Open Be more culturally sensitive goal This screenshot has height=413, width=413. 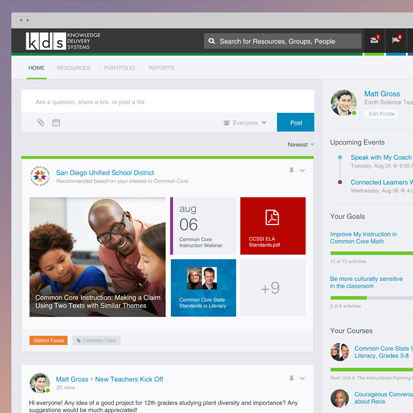[366, 282]
